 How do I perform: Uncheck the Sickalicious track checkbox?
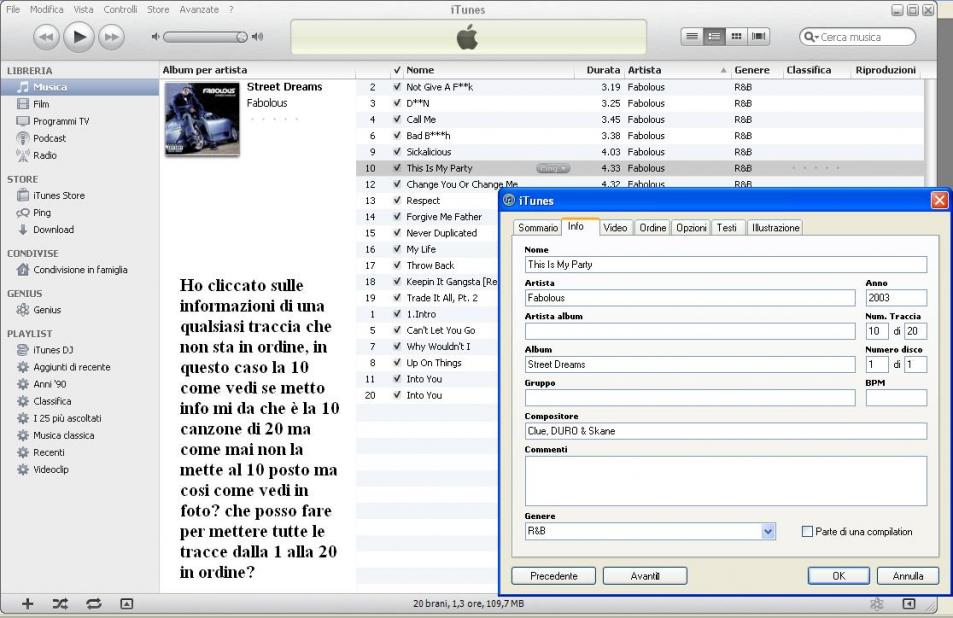coord(397,151)
